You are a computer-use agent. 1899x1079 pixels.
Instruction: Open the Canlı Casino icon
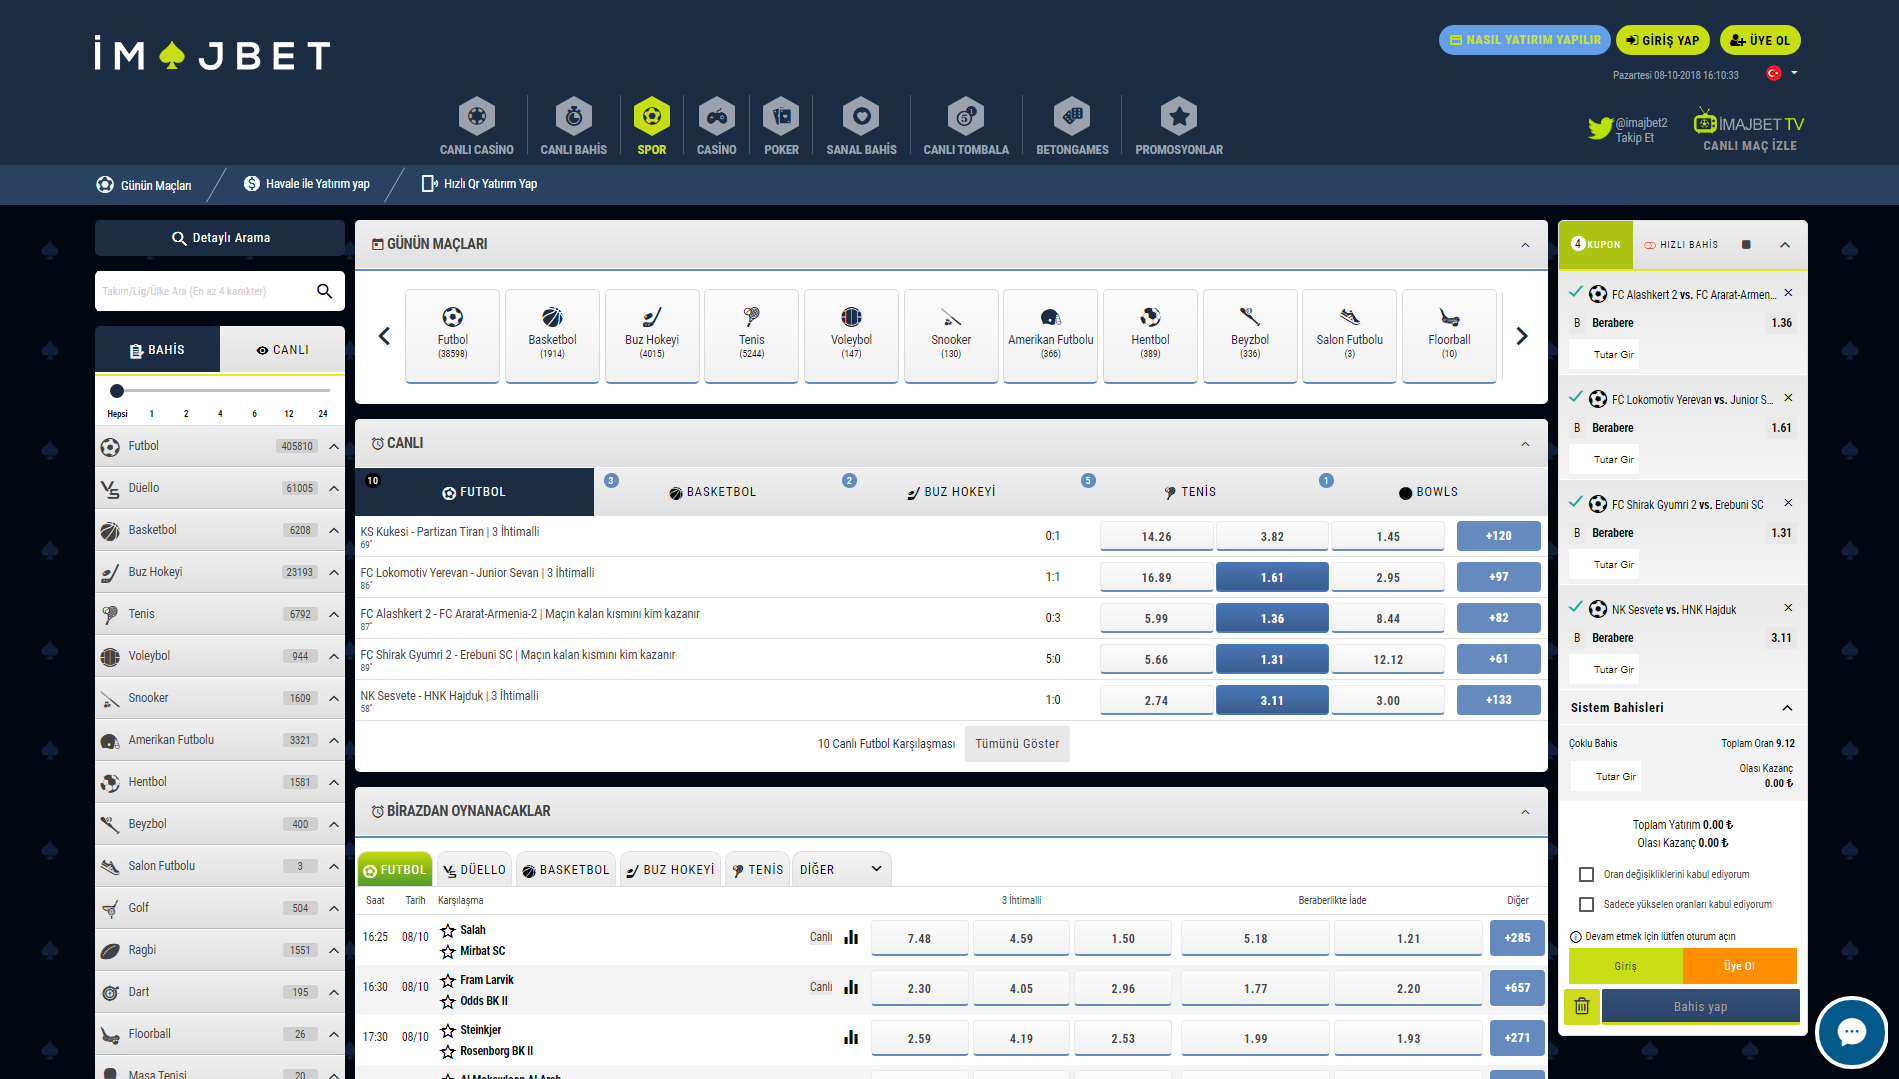pos(476,117)
